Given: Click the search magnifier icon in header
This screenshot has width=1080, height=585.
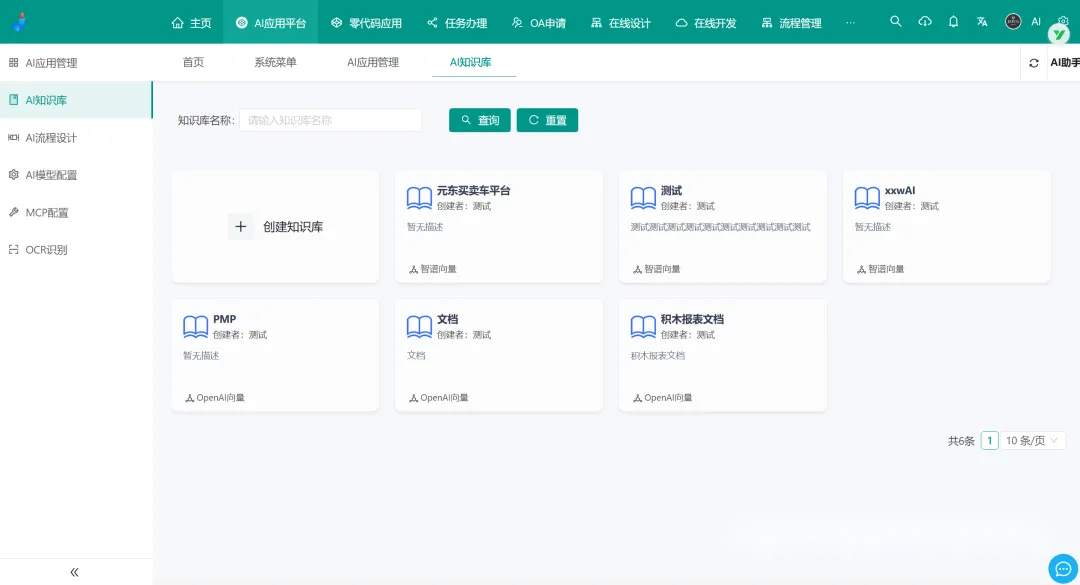Looking at the screenshot, I should point(896,22).
